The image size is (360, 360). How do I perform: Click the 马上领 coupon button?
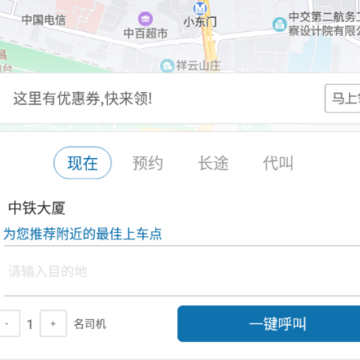(342, 99)
